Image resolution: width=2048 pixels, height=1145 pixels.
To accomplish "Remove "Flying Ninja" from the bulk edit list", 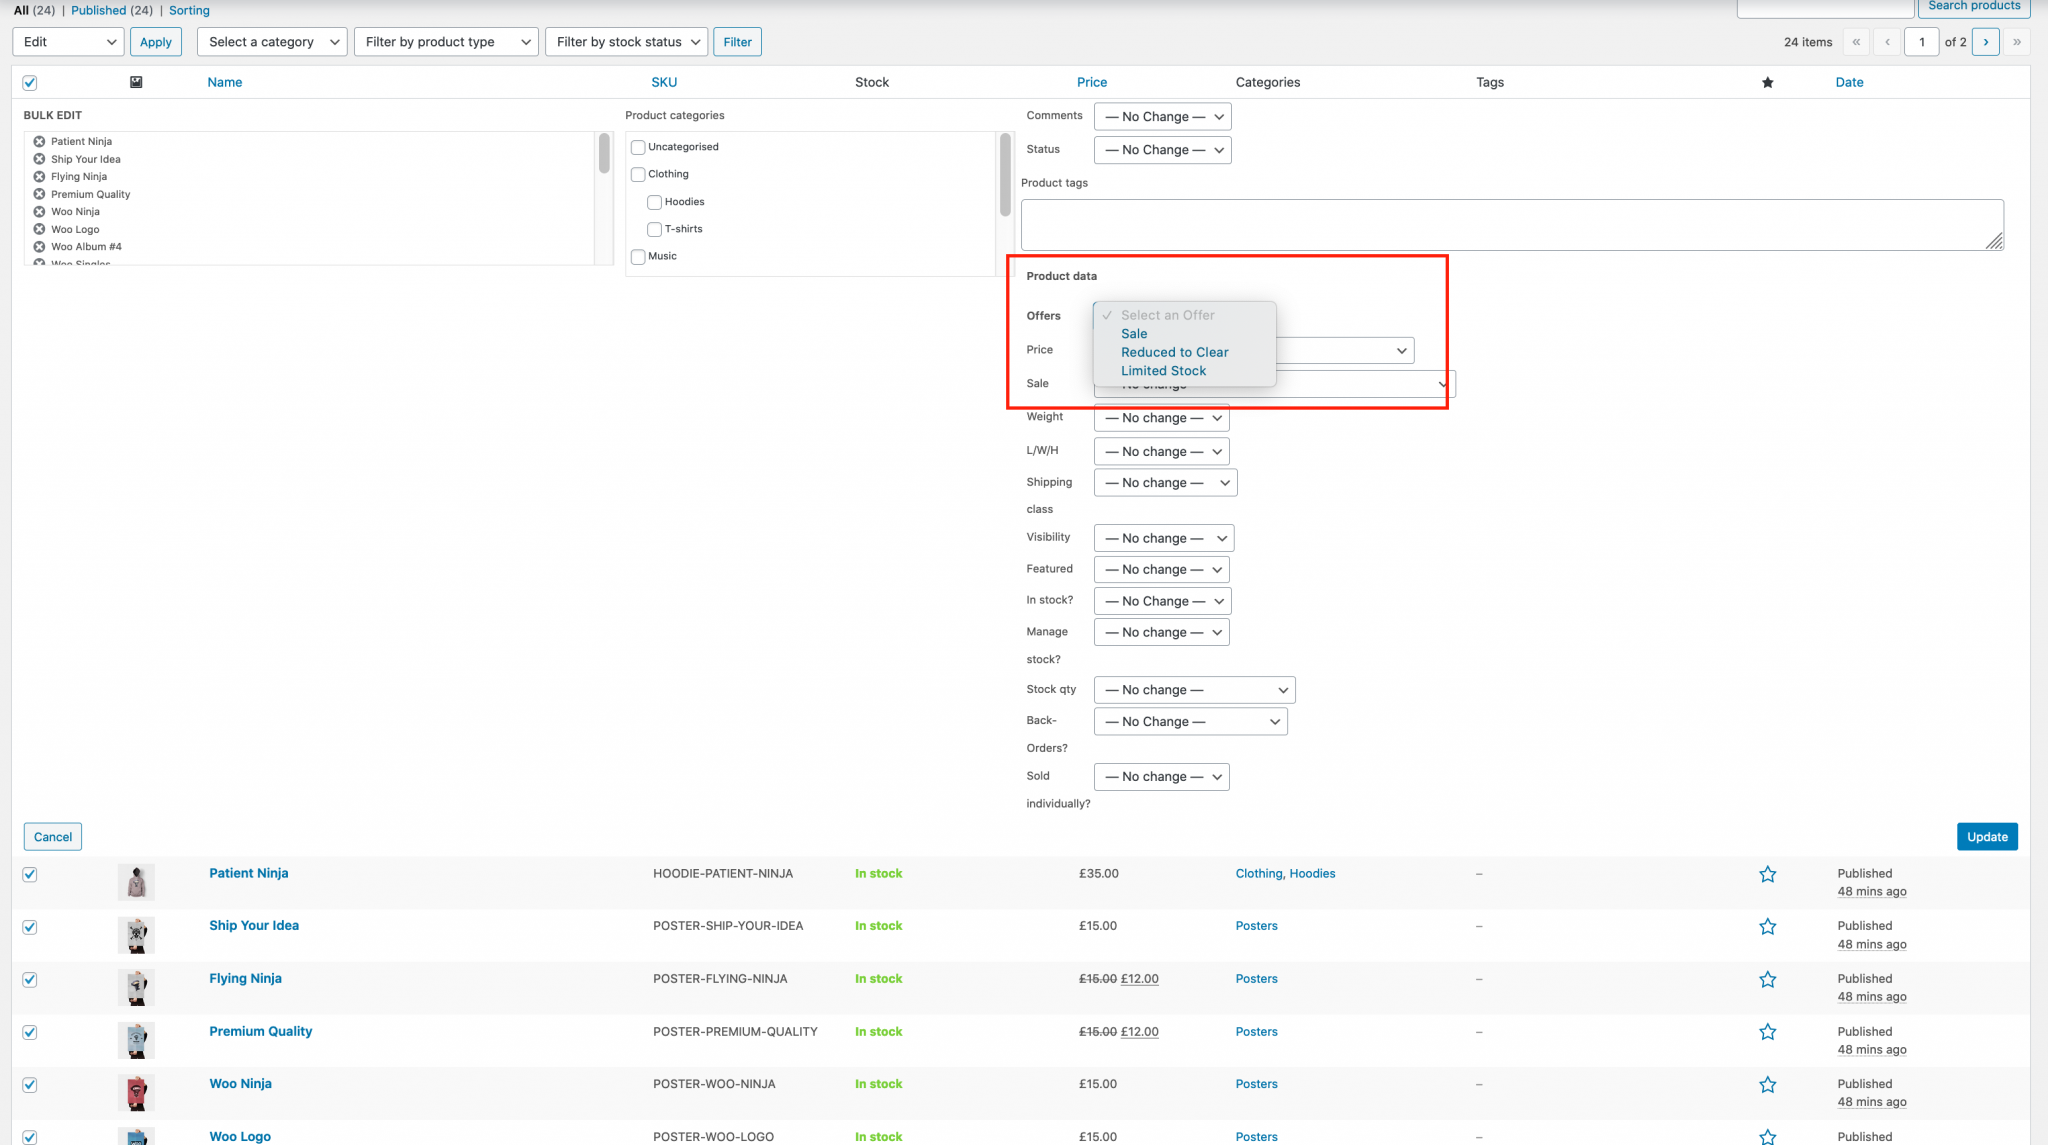I will 38,176.
